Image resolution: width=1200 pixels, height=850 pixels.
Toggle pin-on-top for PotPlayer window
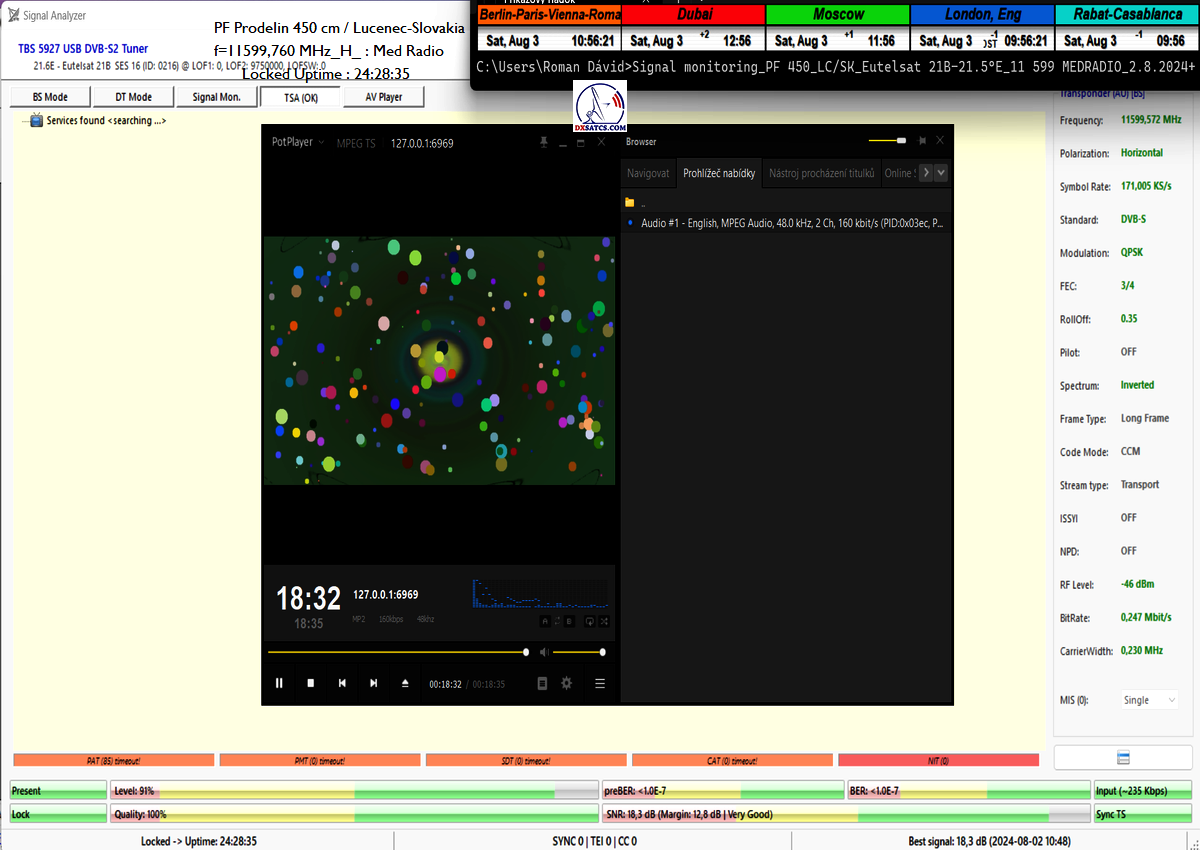543,142
